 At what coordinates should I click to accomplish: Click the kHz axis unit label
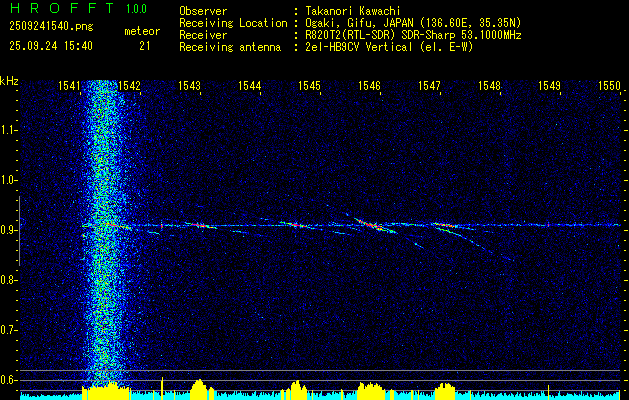9,81
